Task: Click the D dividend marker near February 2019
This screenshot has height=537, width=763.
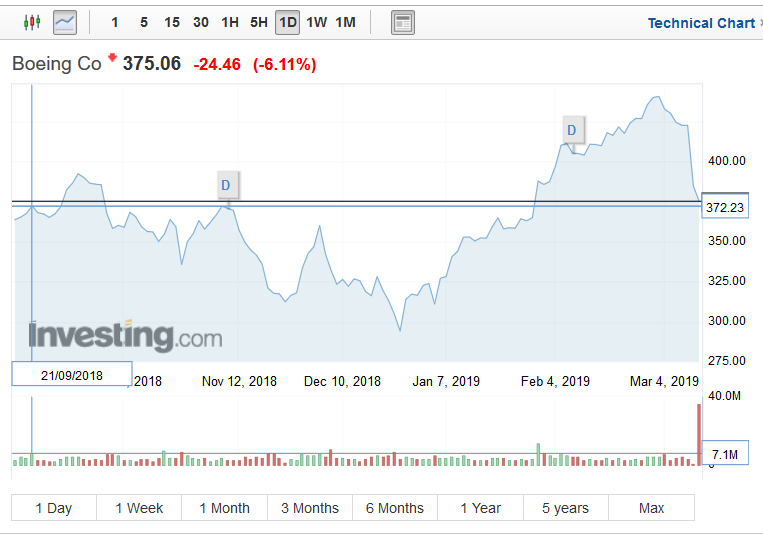Action: point(572,130)
